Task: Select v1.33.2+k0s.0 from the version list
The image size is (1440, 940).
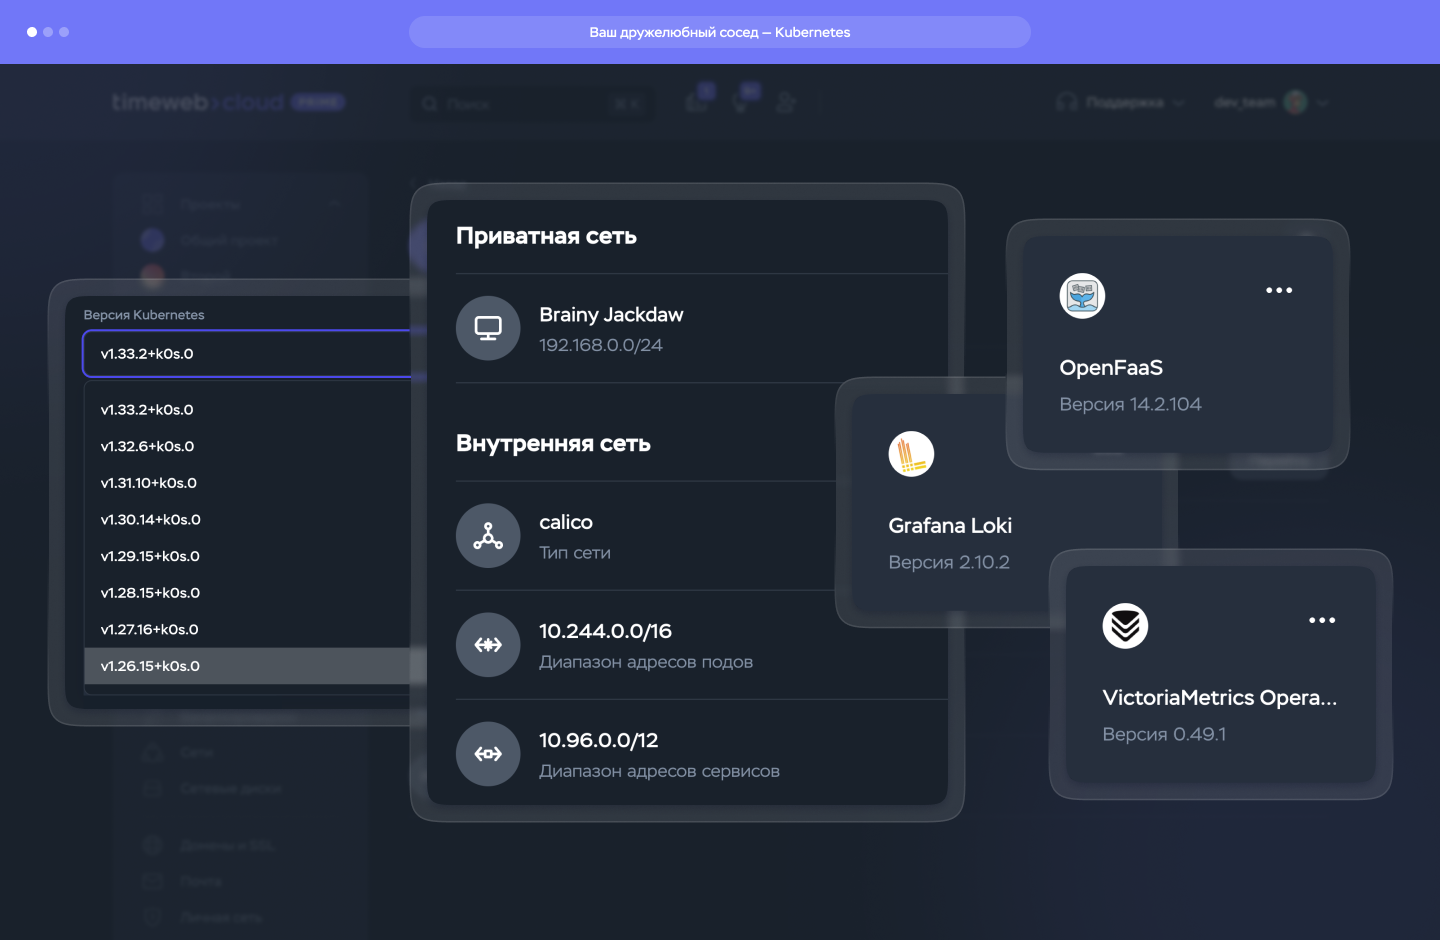Action: point(248,410)
